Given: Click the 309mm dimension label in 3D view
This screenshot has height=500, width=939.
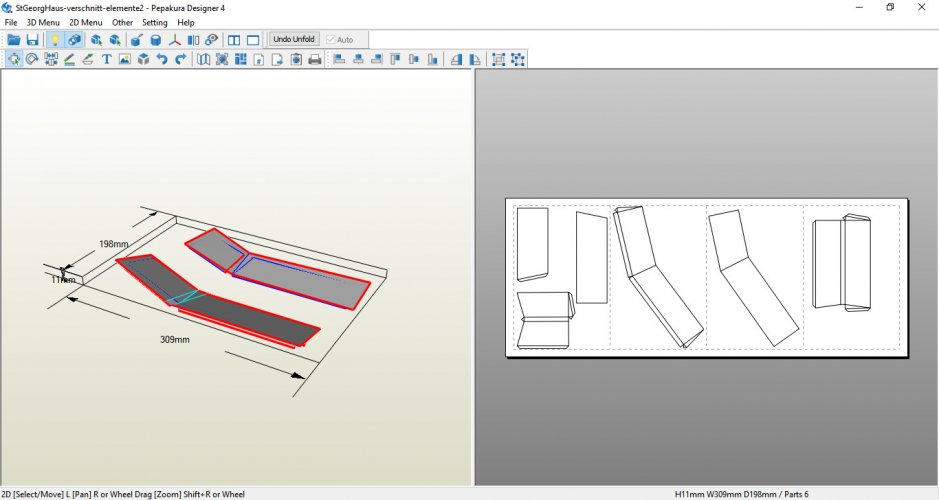Looking at the screenshot, I should [x=175, y=339].
